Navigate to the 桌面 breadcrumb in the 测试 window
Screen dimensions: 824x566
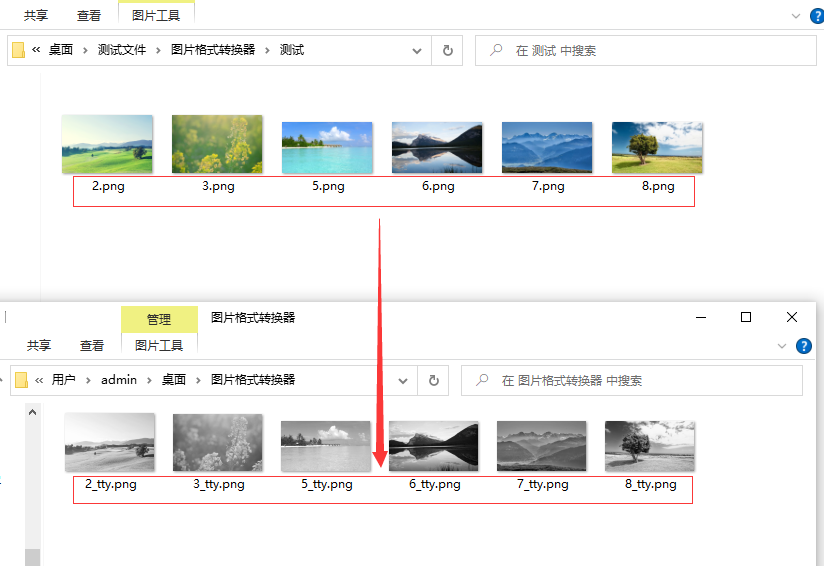pos(61,50)
